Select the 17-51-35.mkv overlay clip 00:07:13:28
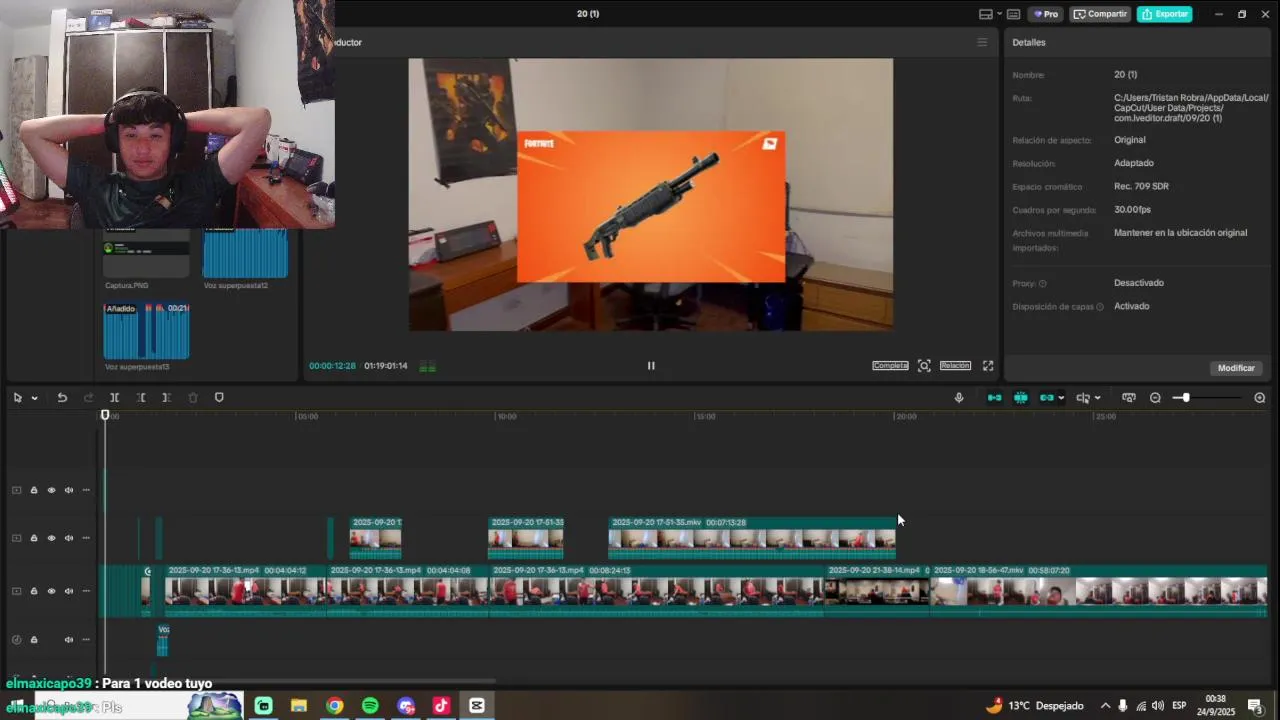This screenshot has height=720, width=1280. coord(752,538)
